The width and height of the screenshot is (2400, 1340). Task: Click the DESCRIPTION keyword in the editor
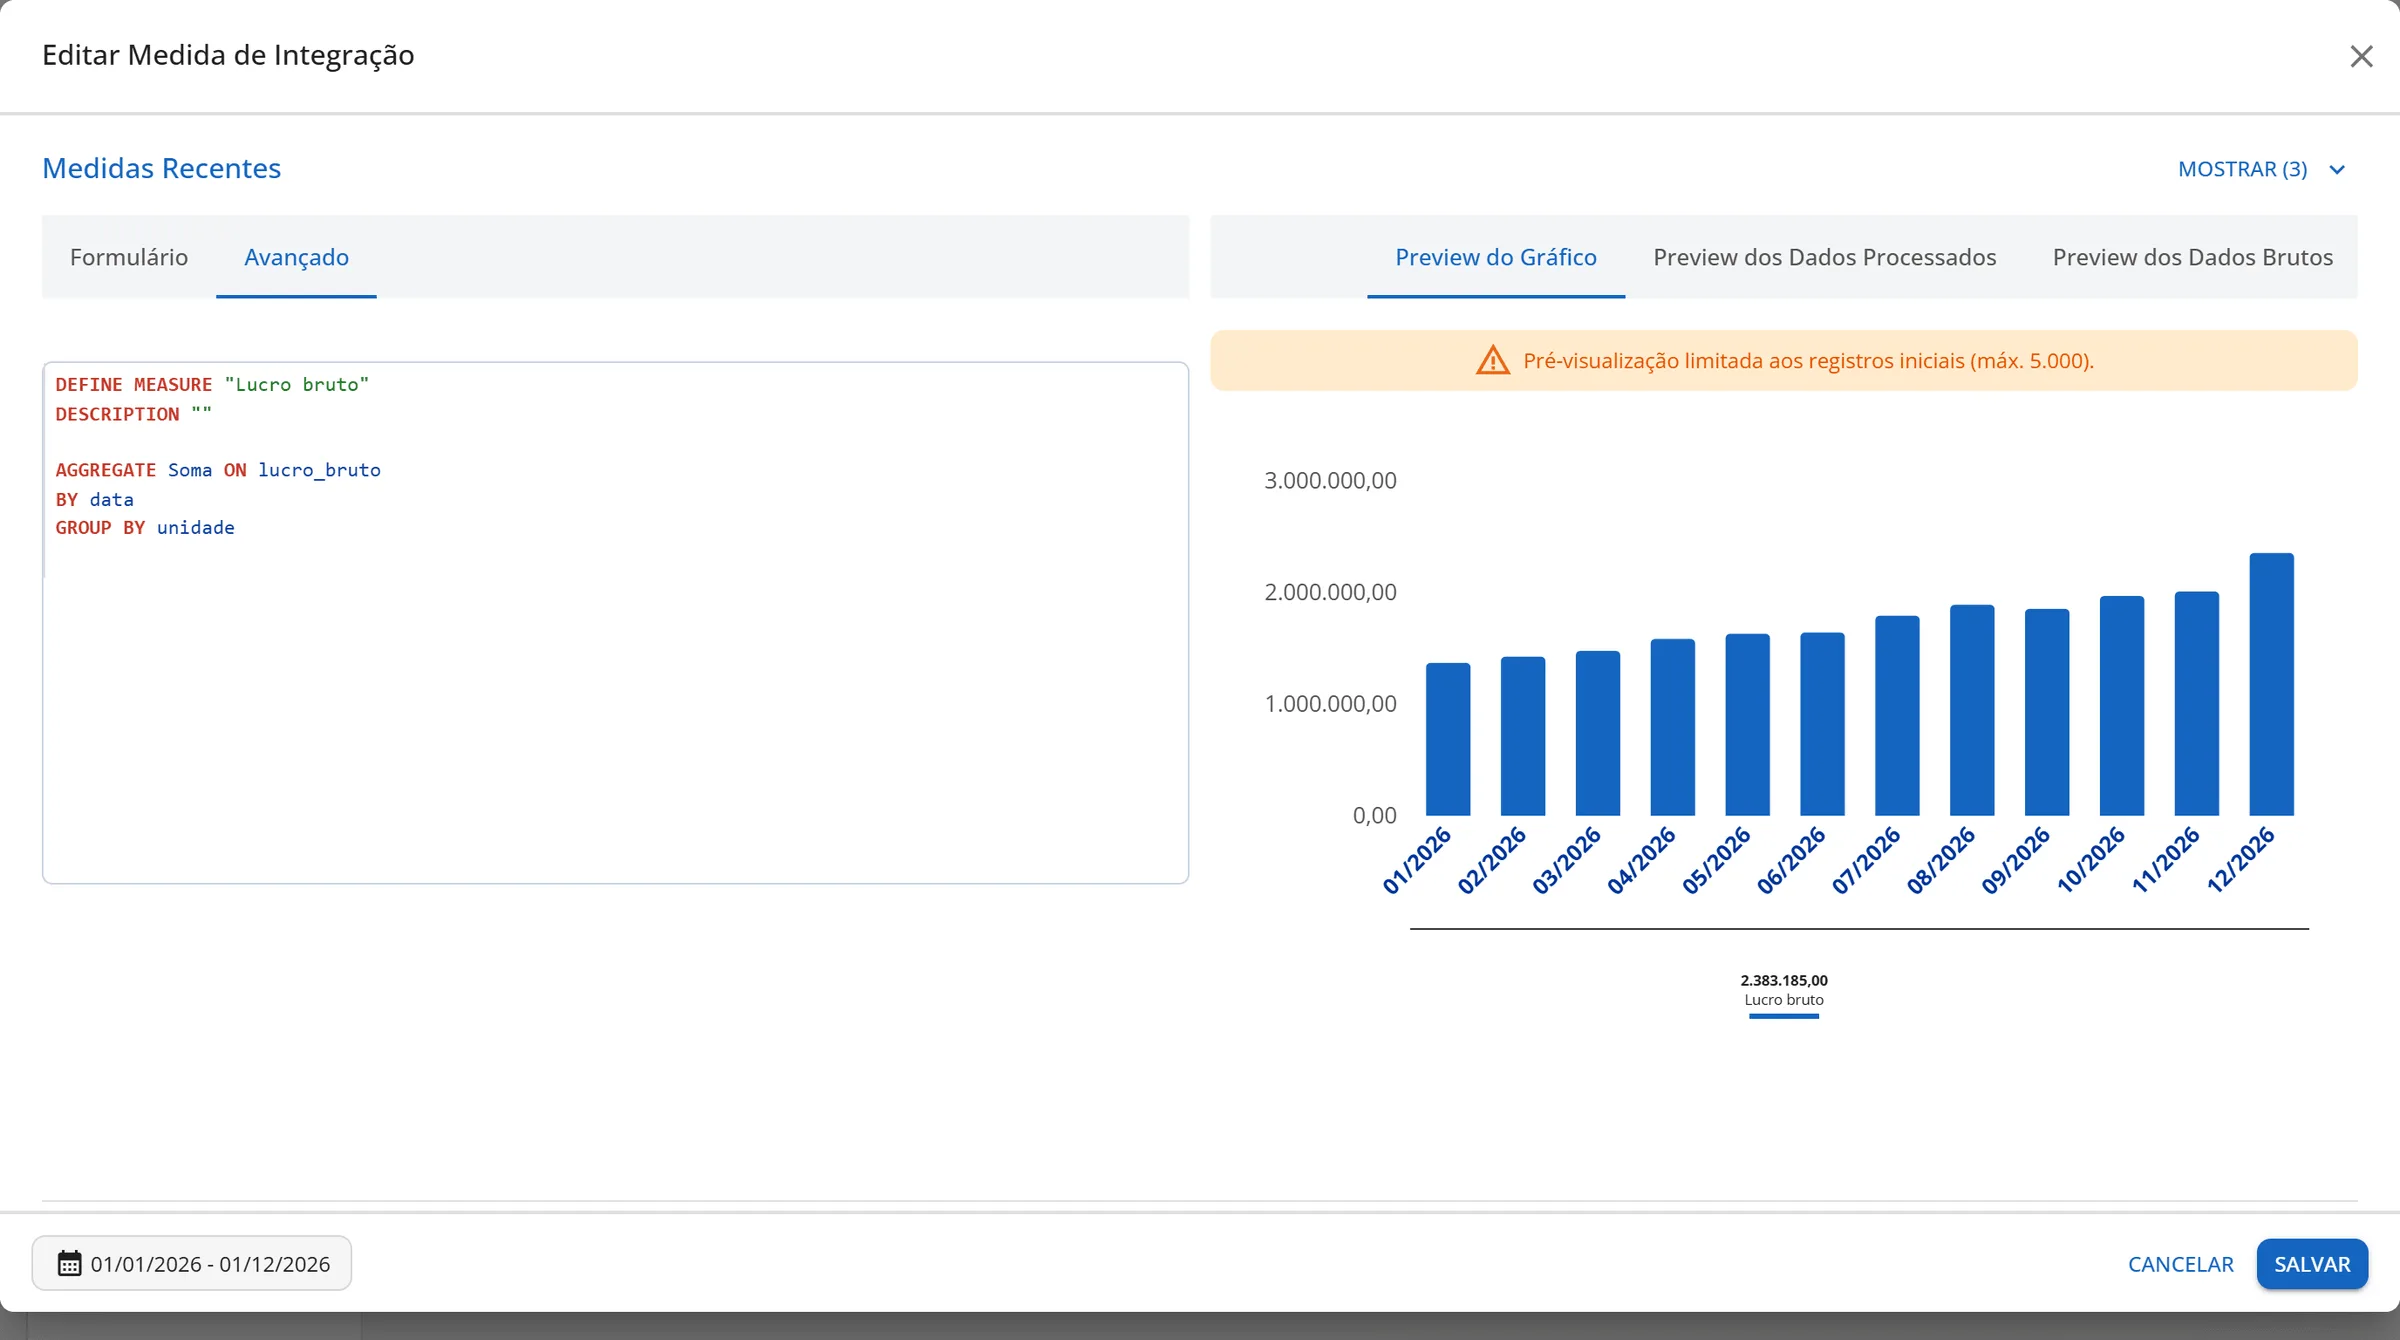pyautogui.click(x=117, y=414)
